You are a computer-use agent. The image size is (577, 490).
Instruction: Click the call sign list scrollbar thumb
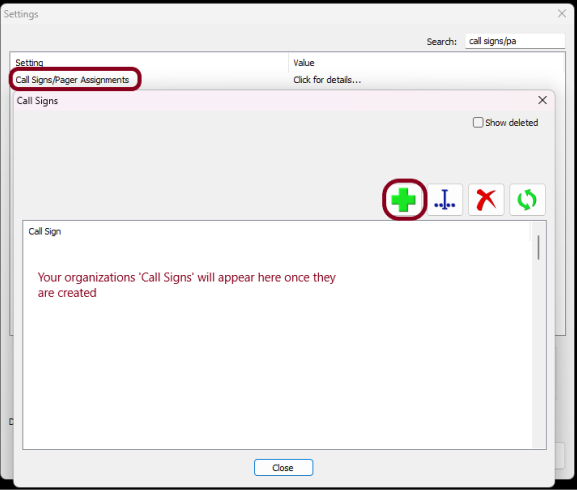coord(538,248)
